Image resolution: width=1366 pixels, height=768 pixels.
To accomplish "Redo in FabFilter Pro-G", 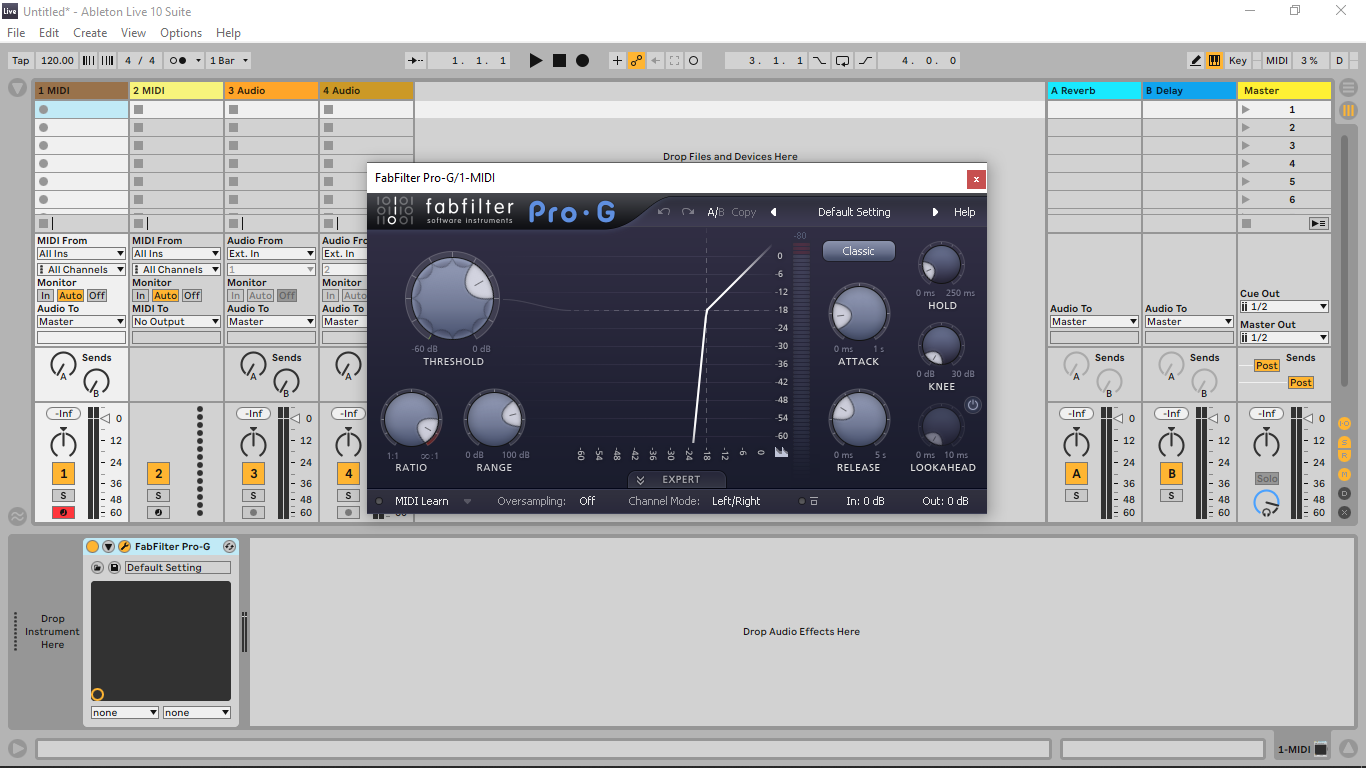I will click(x=688, y=212).
